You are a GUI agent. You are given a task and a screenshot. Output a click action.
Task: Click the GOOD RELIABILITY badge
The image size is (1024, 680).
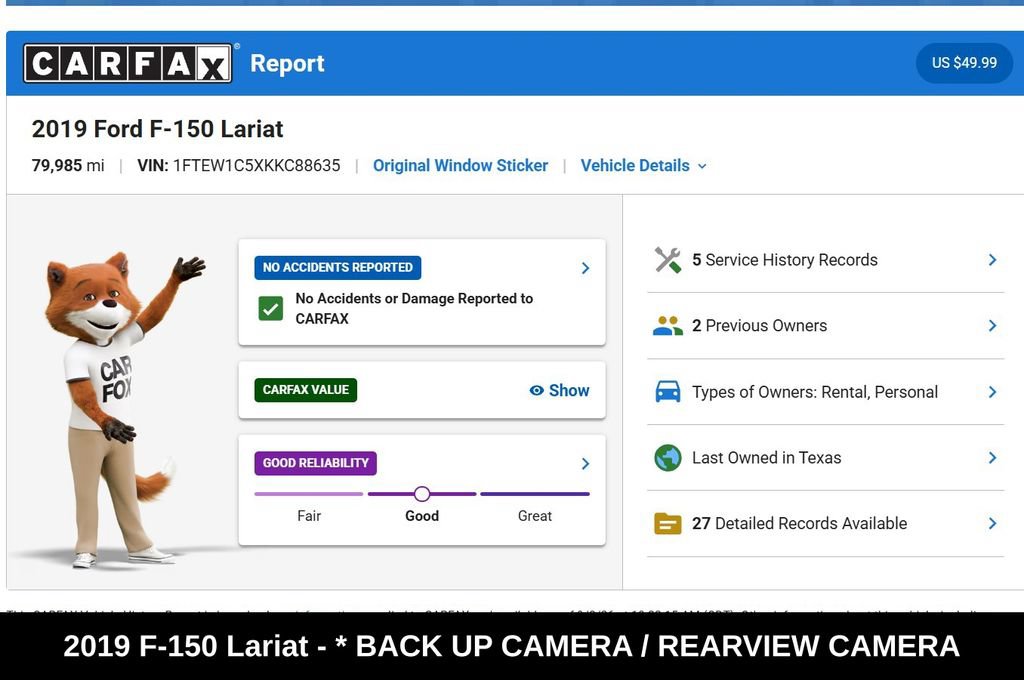315,463
